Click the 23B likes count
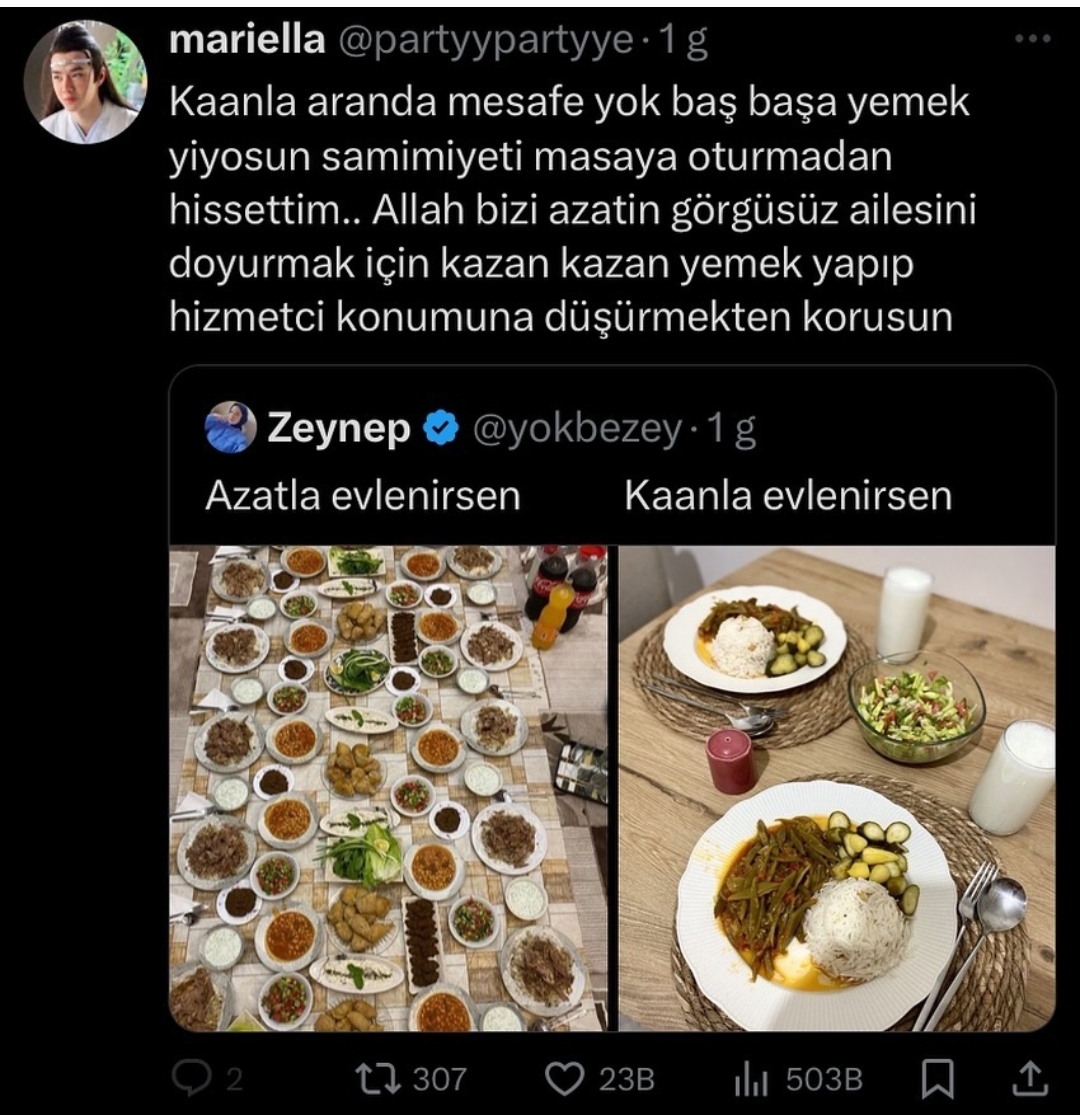 tap(625, 1078)
